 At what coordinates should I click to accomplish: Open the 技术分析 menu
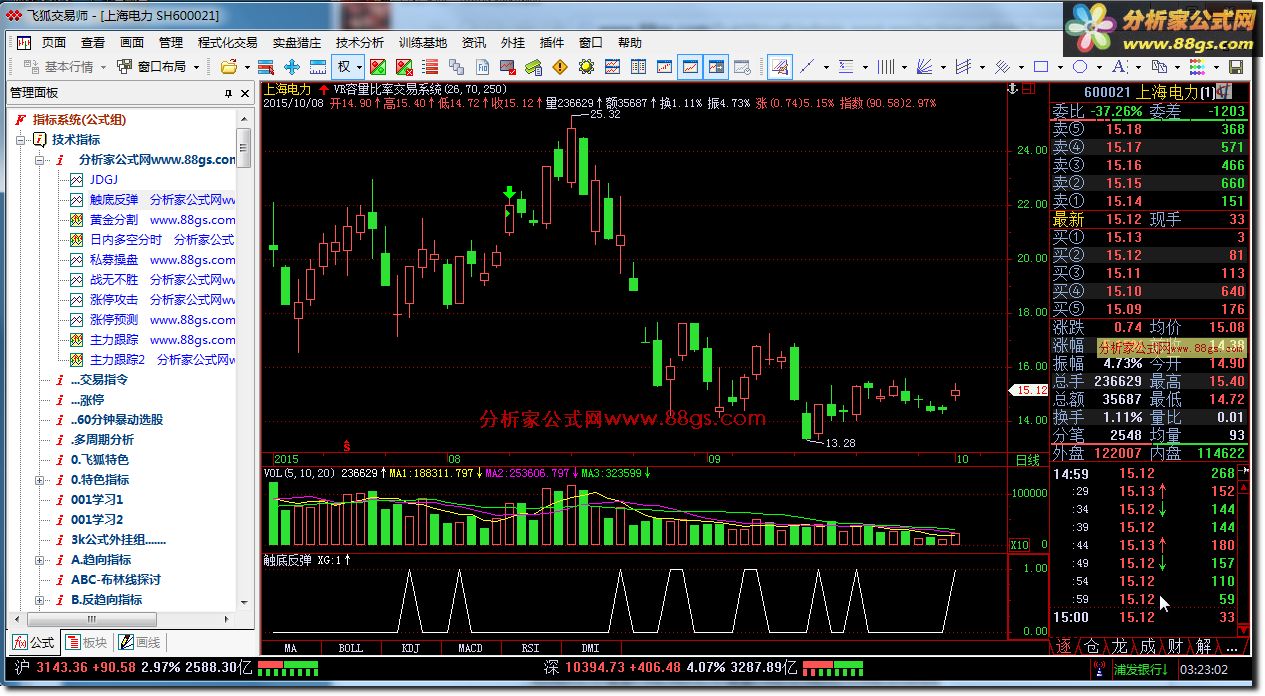tap(359, 42)
